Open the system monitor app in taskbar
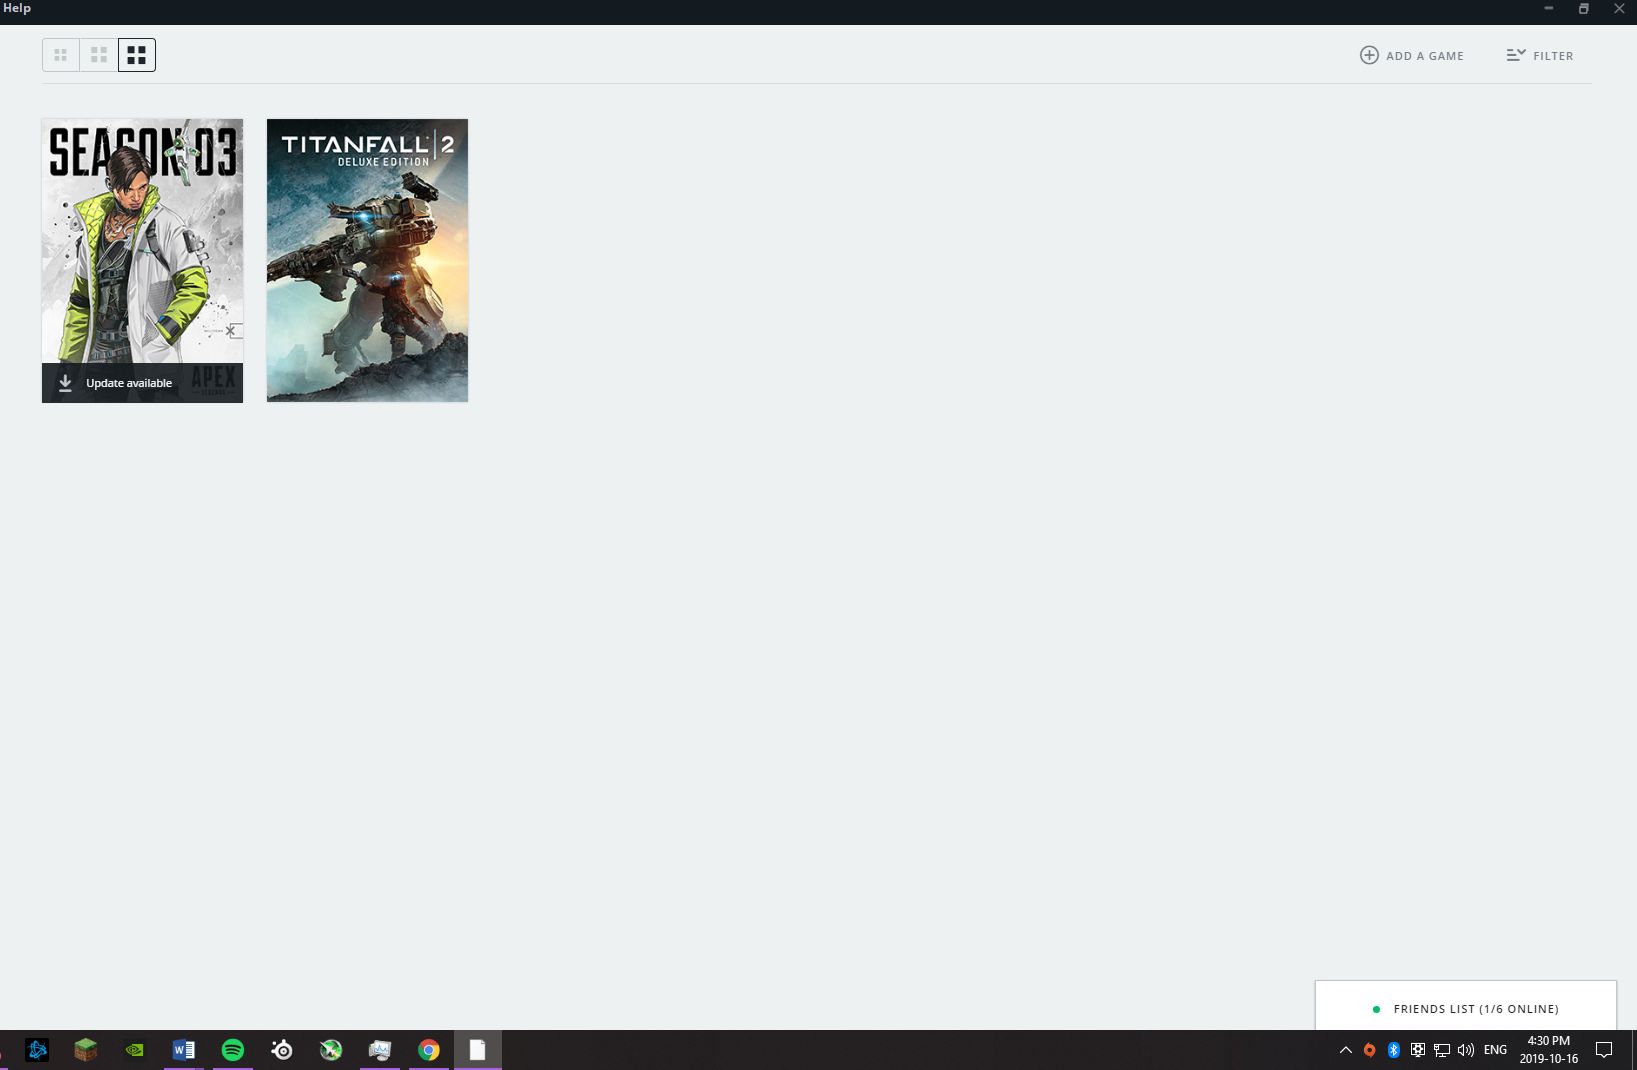The height and width of the screenshot is (1070, 1637). (380, 1050)
